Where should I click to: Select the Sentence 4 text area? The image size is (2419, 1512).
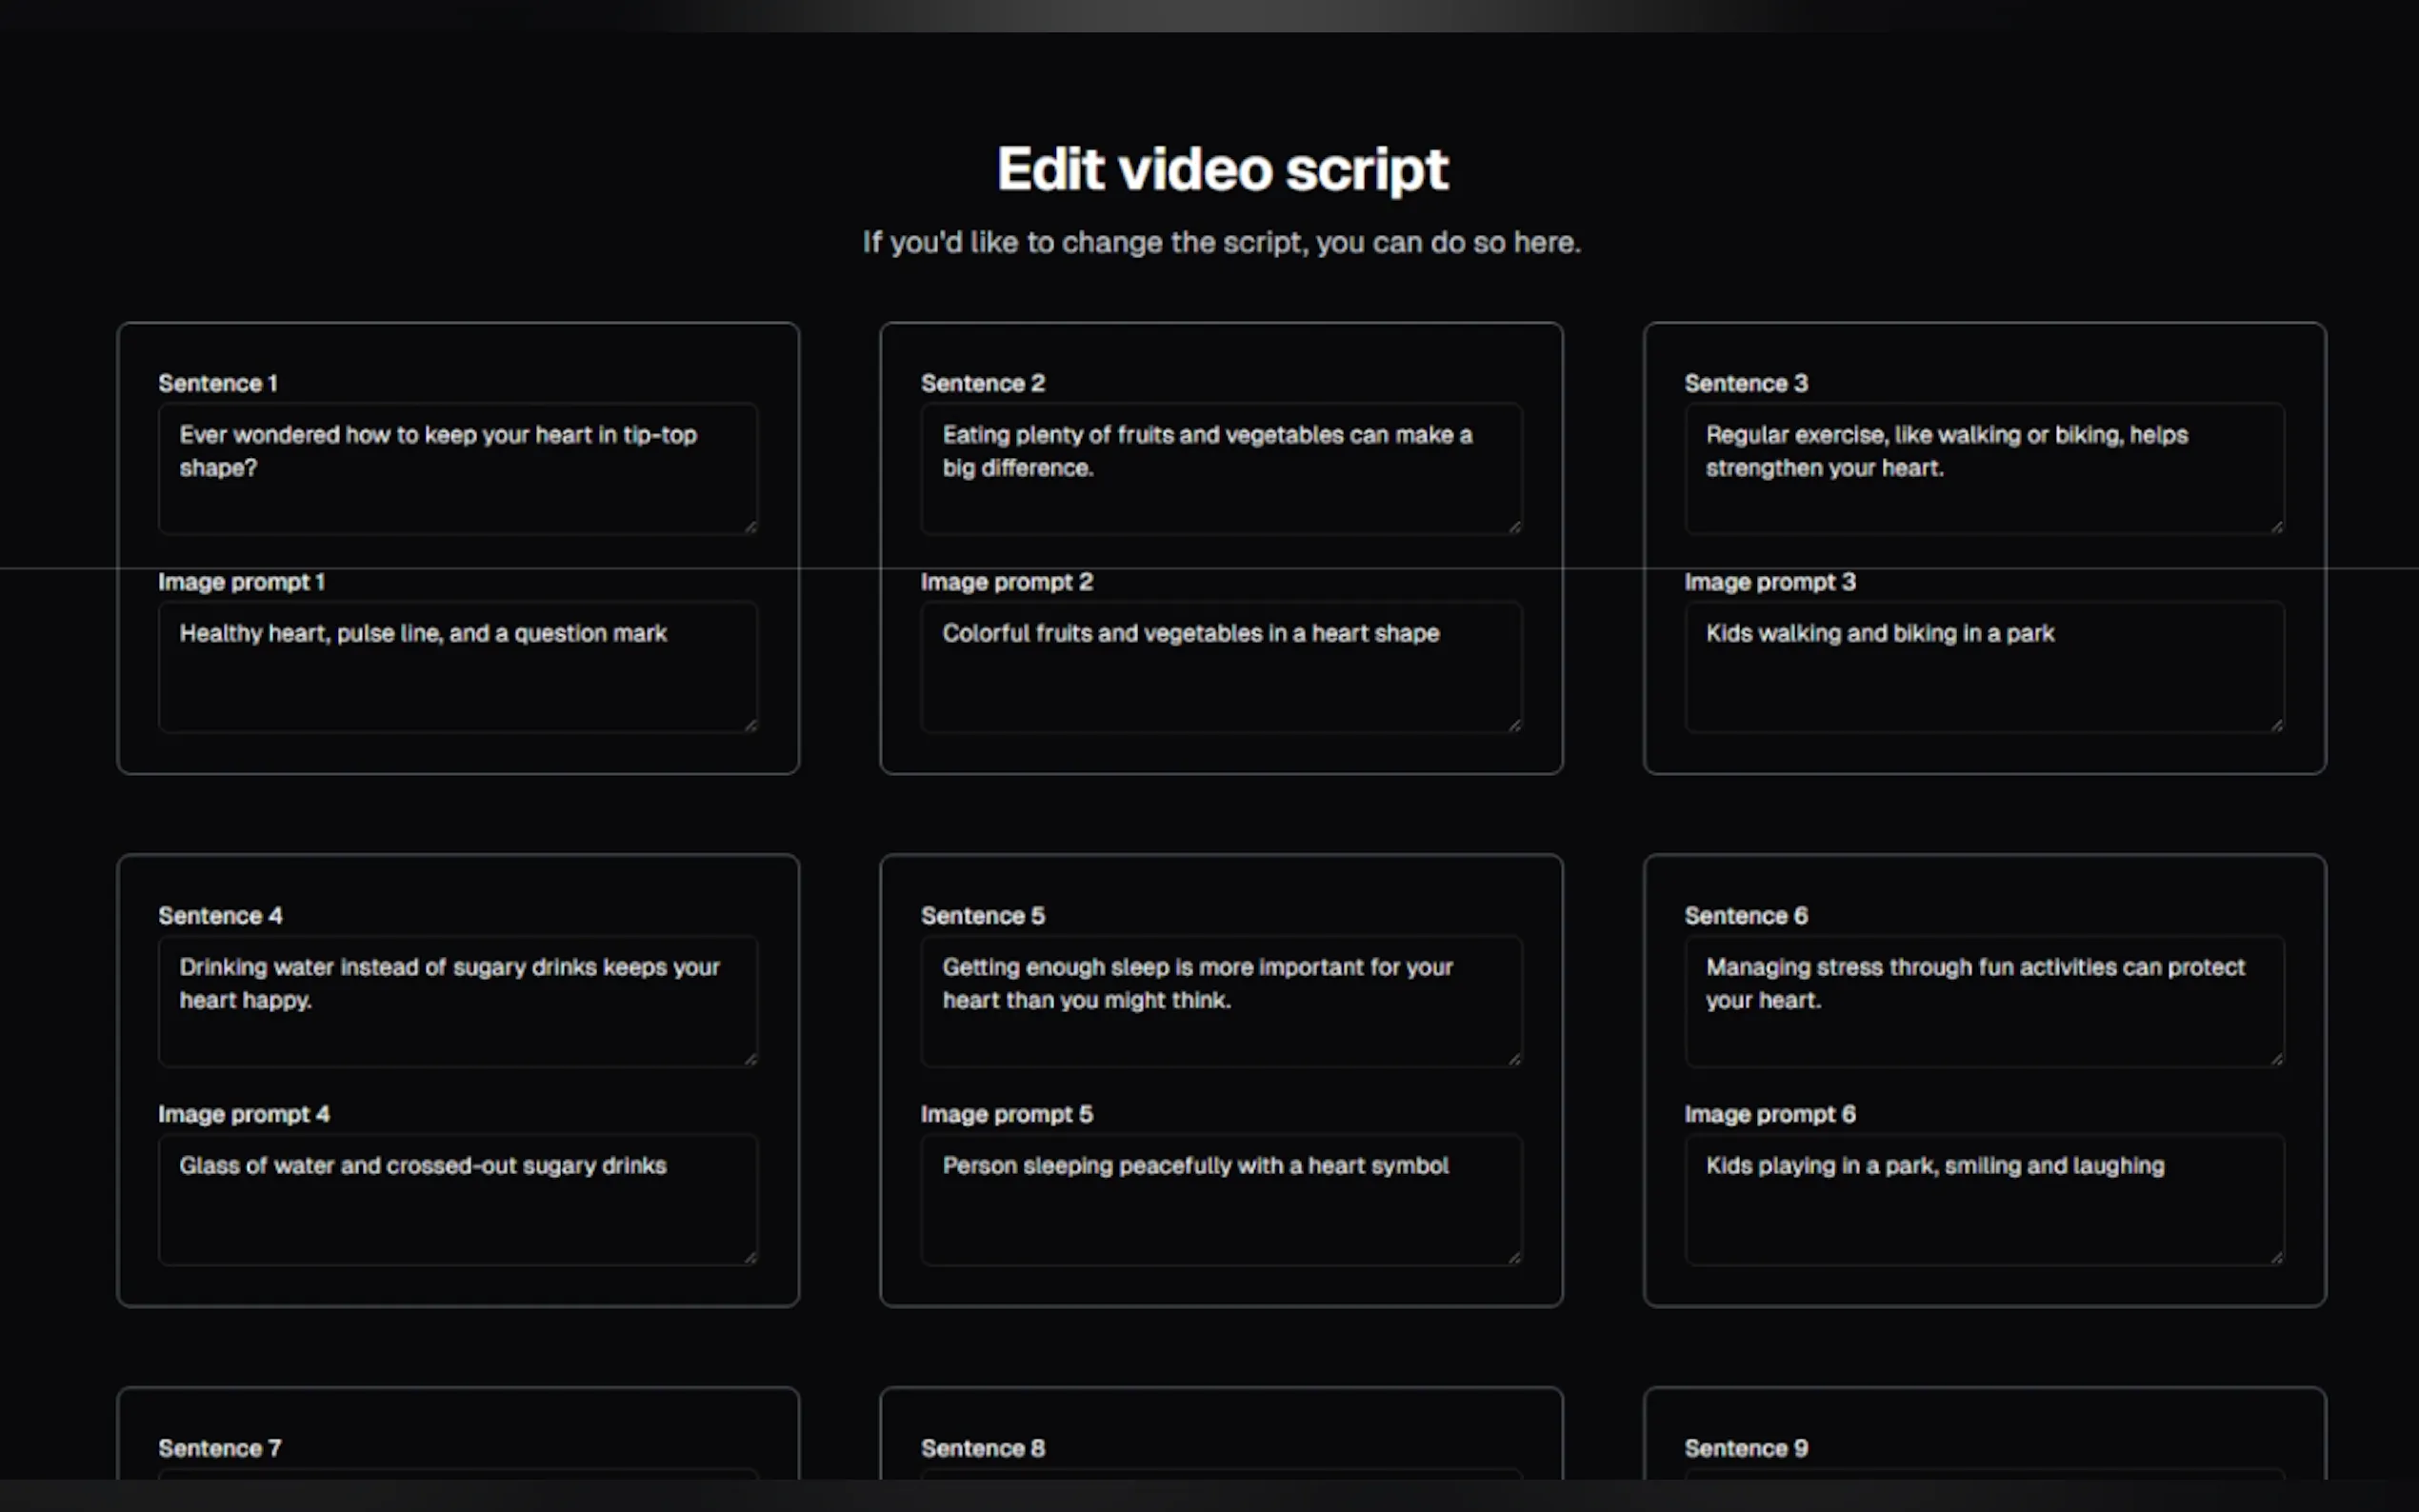coord(457,1000)
